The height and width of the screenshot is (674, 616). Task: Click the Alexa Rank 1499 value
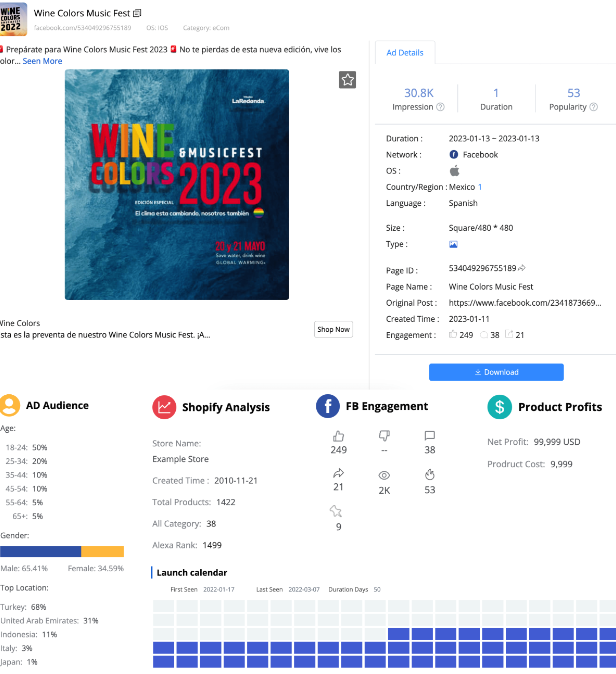212,545
